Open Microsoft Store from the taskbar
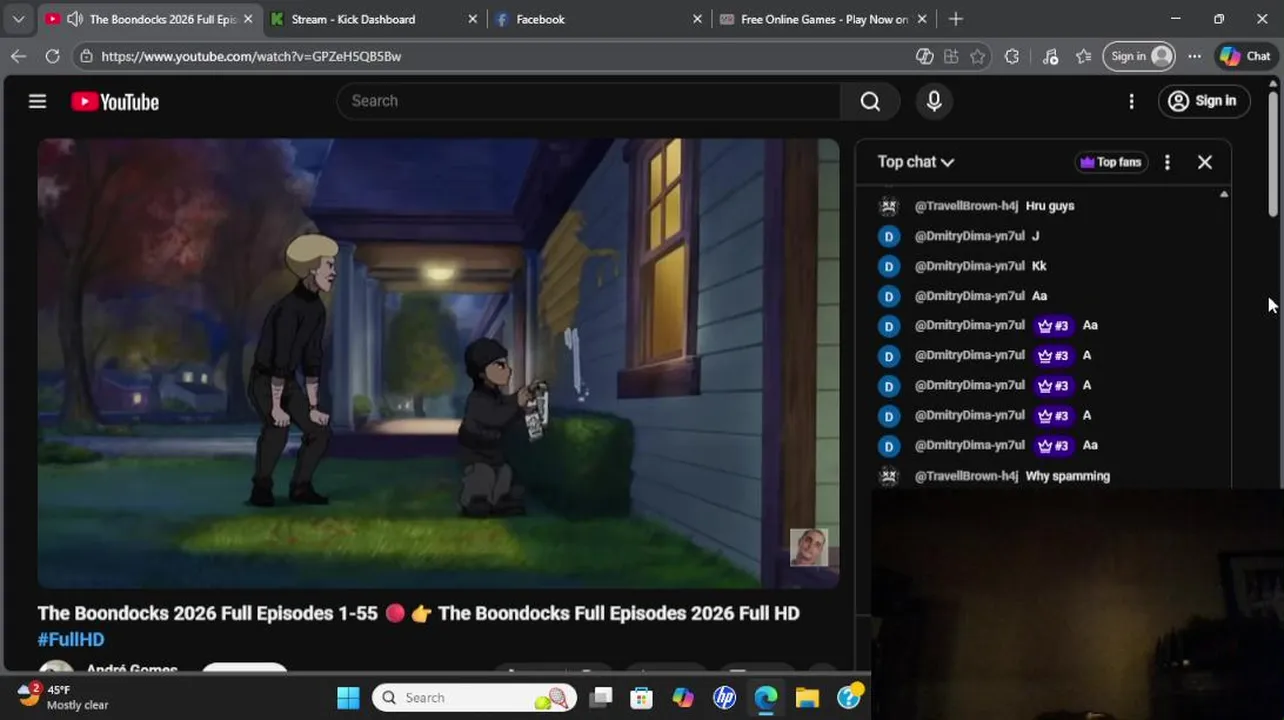The image size is (1284, 720). click(x=641, y=698)
